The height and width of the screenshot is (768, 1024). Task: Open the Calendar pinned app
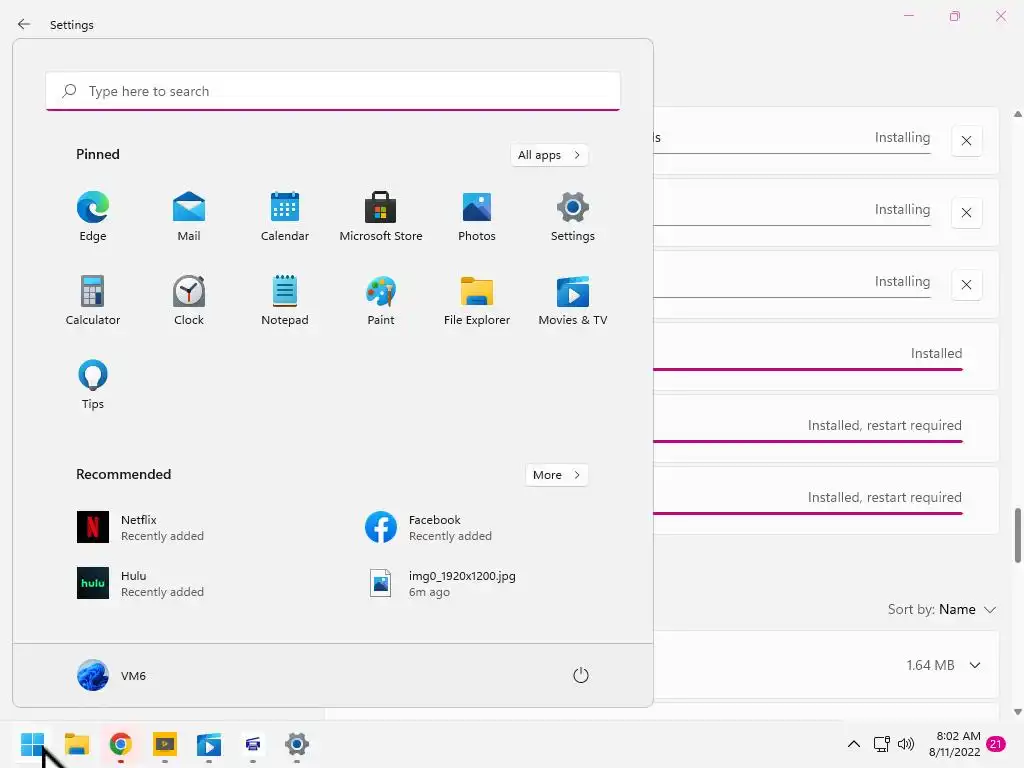click(285, 217)
